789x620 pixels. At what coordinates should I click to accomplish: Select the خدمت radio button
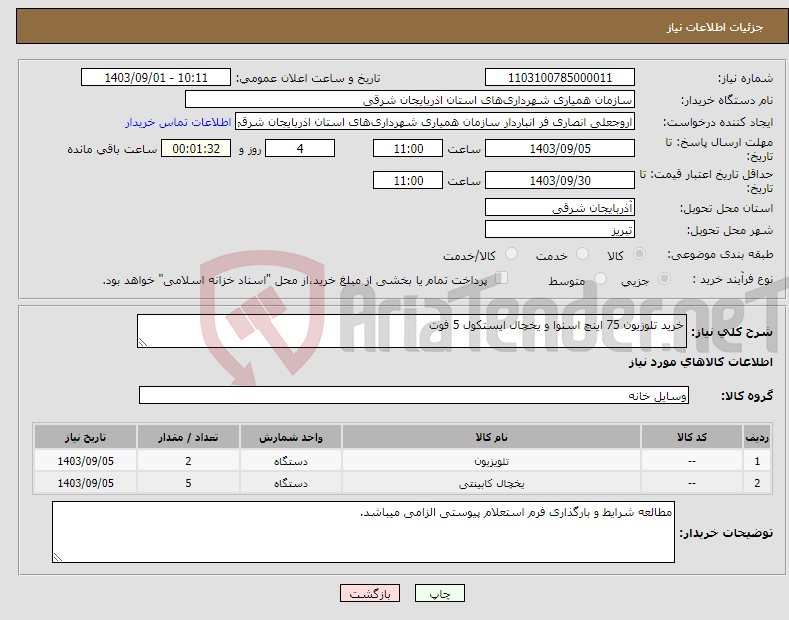582,254
